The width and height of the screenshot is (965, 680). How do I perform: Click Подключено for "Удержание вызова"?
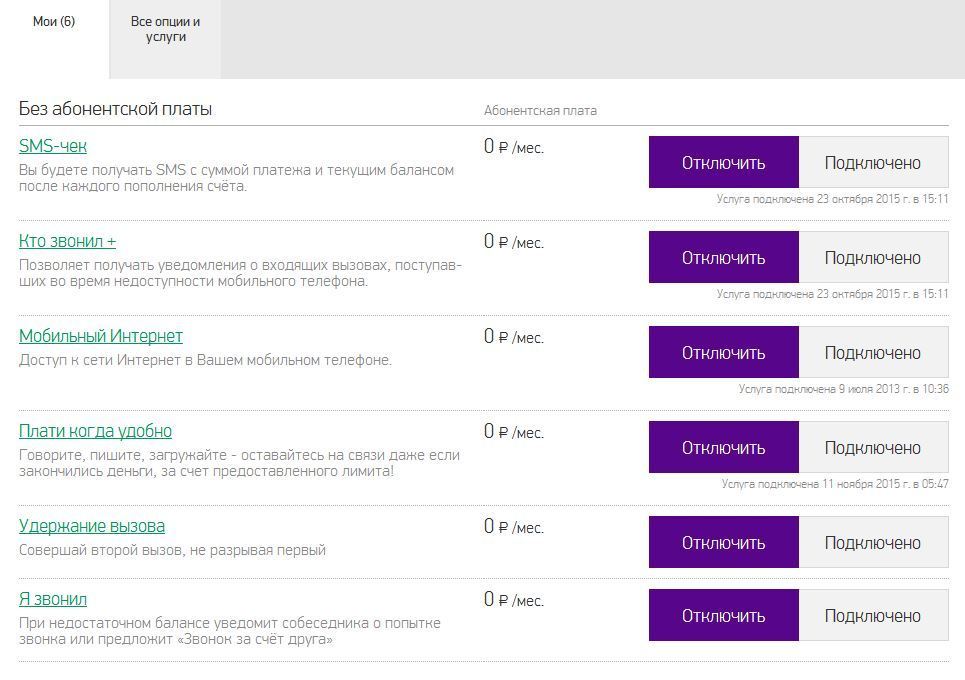(x=873, y=542)
